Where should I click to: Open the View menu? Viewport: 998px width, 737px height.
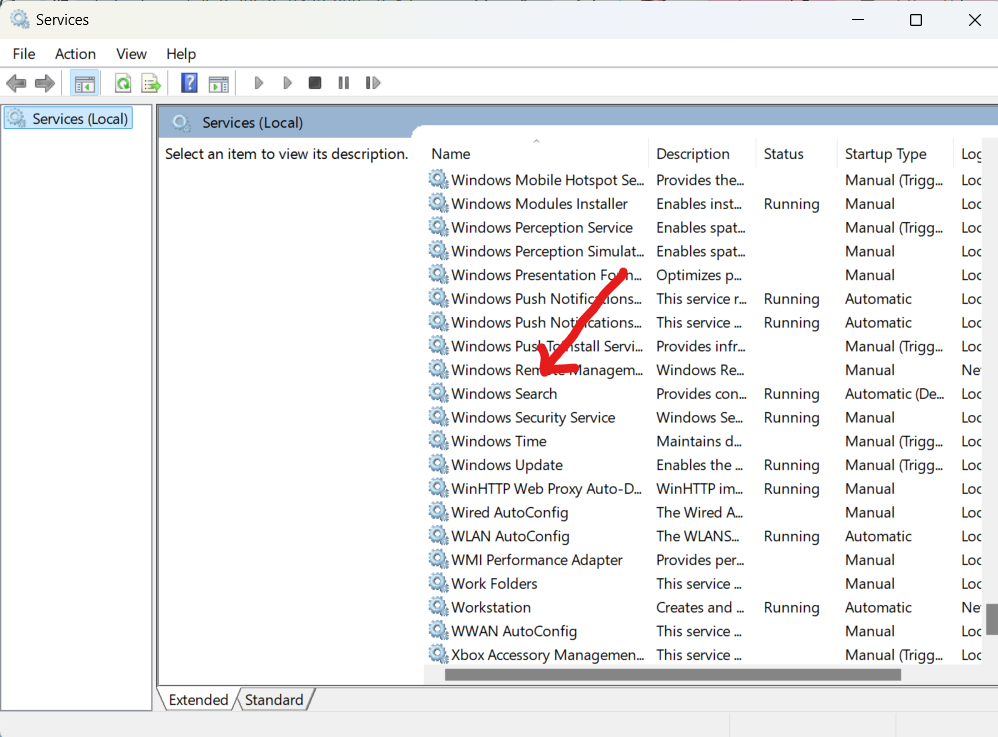point(131,53)
